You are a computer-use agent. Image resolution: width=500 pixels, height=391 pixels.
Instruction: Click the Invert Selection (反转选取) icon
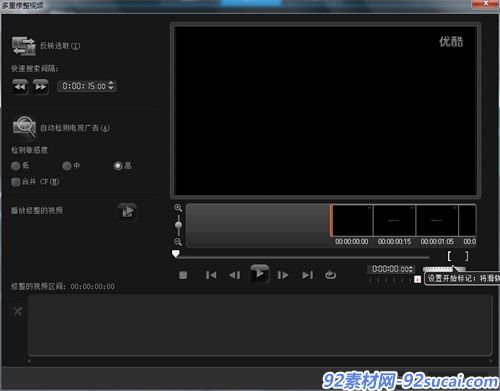pyautogui.click(x=24, y=46)
